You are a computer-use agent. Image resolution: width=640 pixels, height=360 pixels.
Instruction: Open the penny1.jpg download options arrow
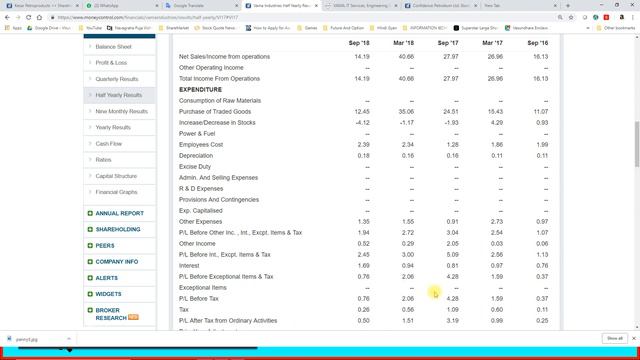click(x=69, y=339)
